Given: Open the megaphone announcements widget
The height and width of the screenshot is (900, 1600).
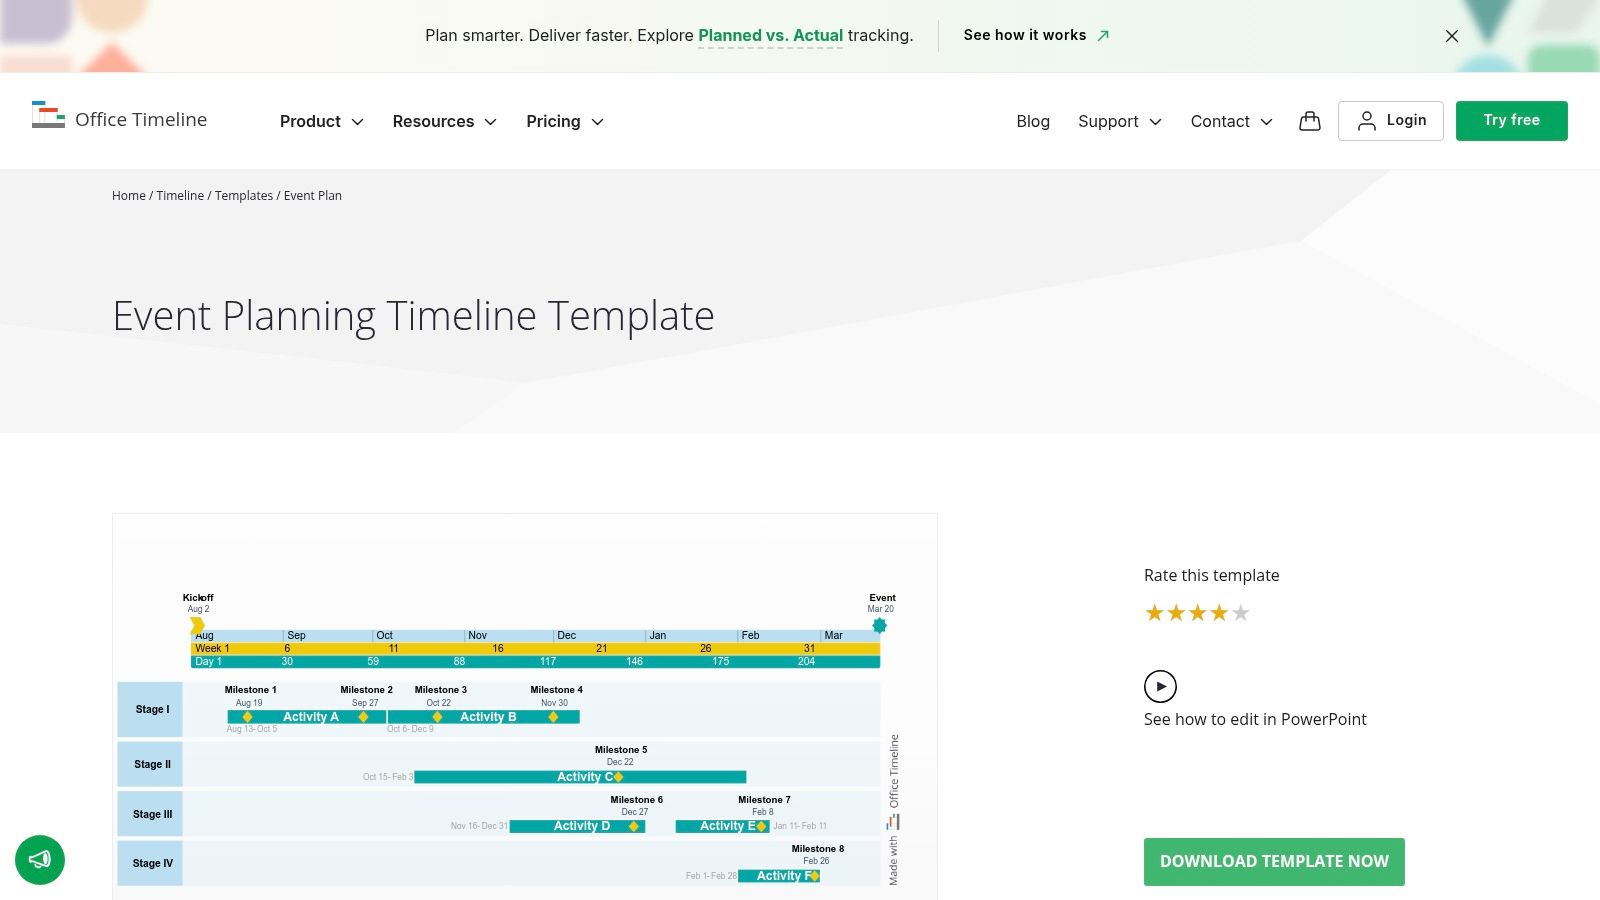Looking at the screenshot, I should [39, 860].
